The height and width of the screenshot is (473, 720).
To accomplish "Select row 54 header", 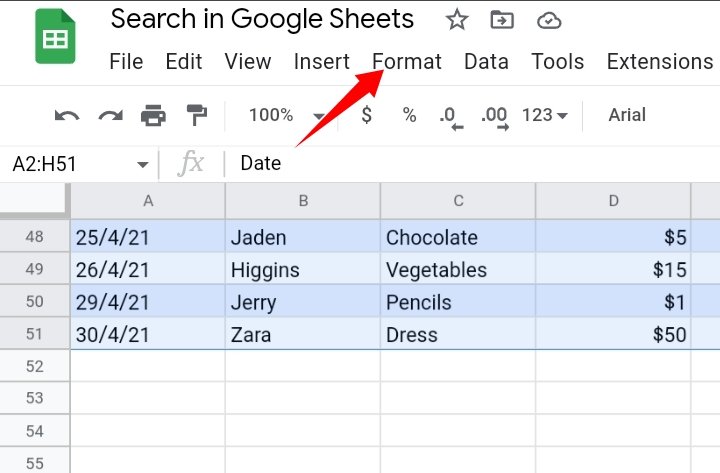I will click(34, 431).
